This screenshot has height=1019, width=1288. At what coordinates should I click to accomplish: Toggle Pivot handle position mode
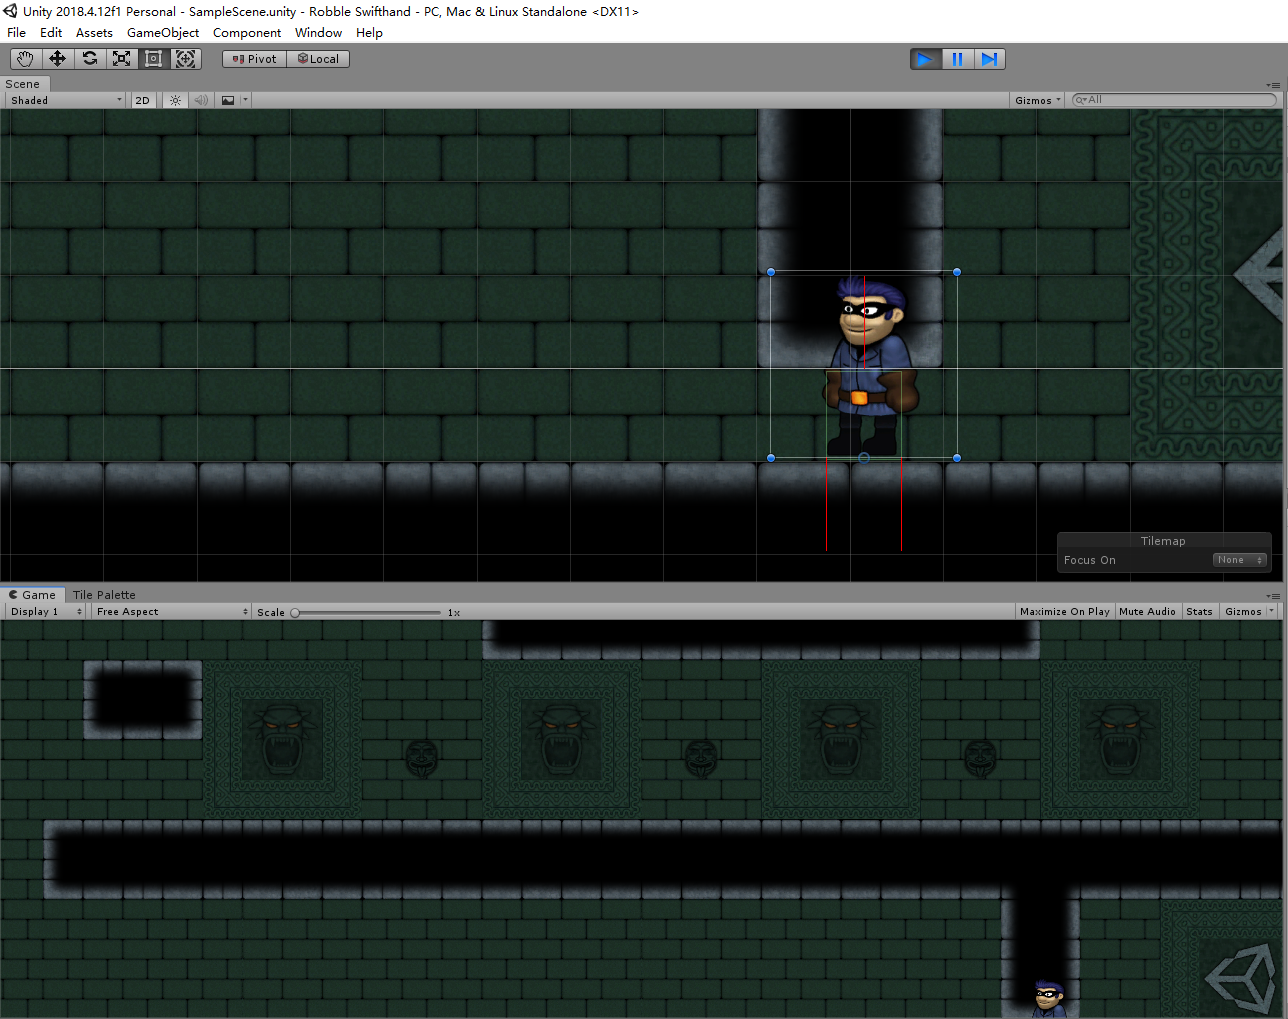coord(254,59)
